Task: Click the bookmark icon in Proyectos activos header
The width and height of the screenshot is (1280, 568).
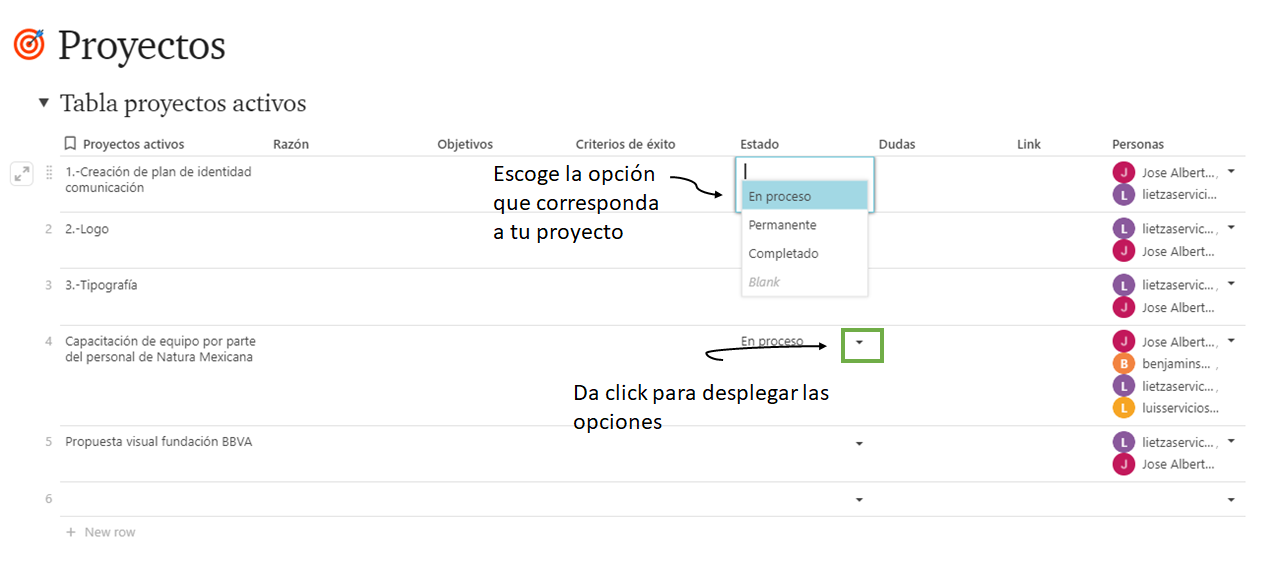Action: tap(70, 144)
